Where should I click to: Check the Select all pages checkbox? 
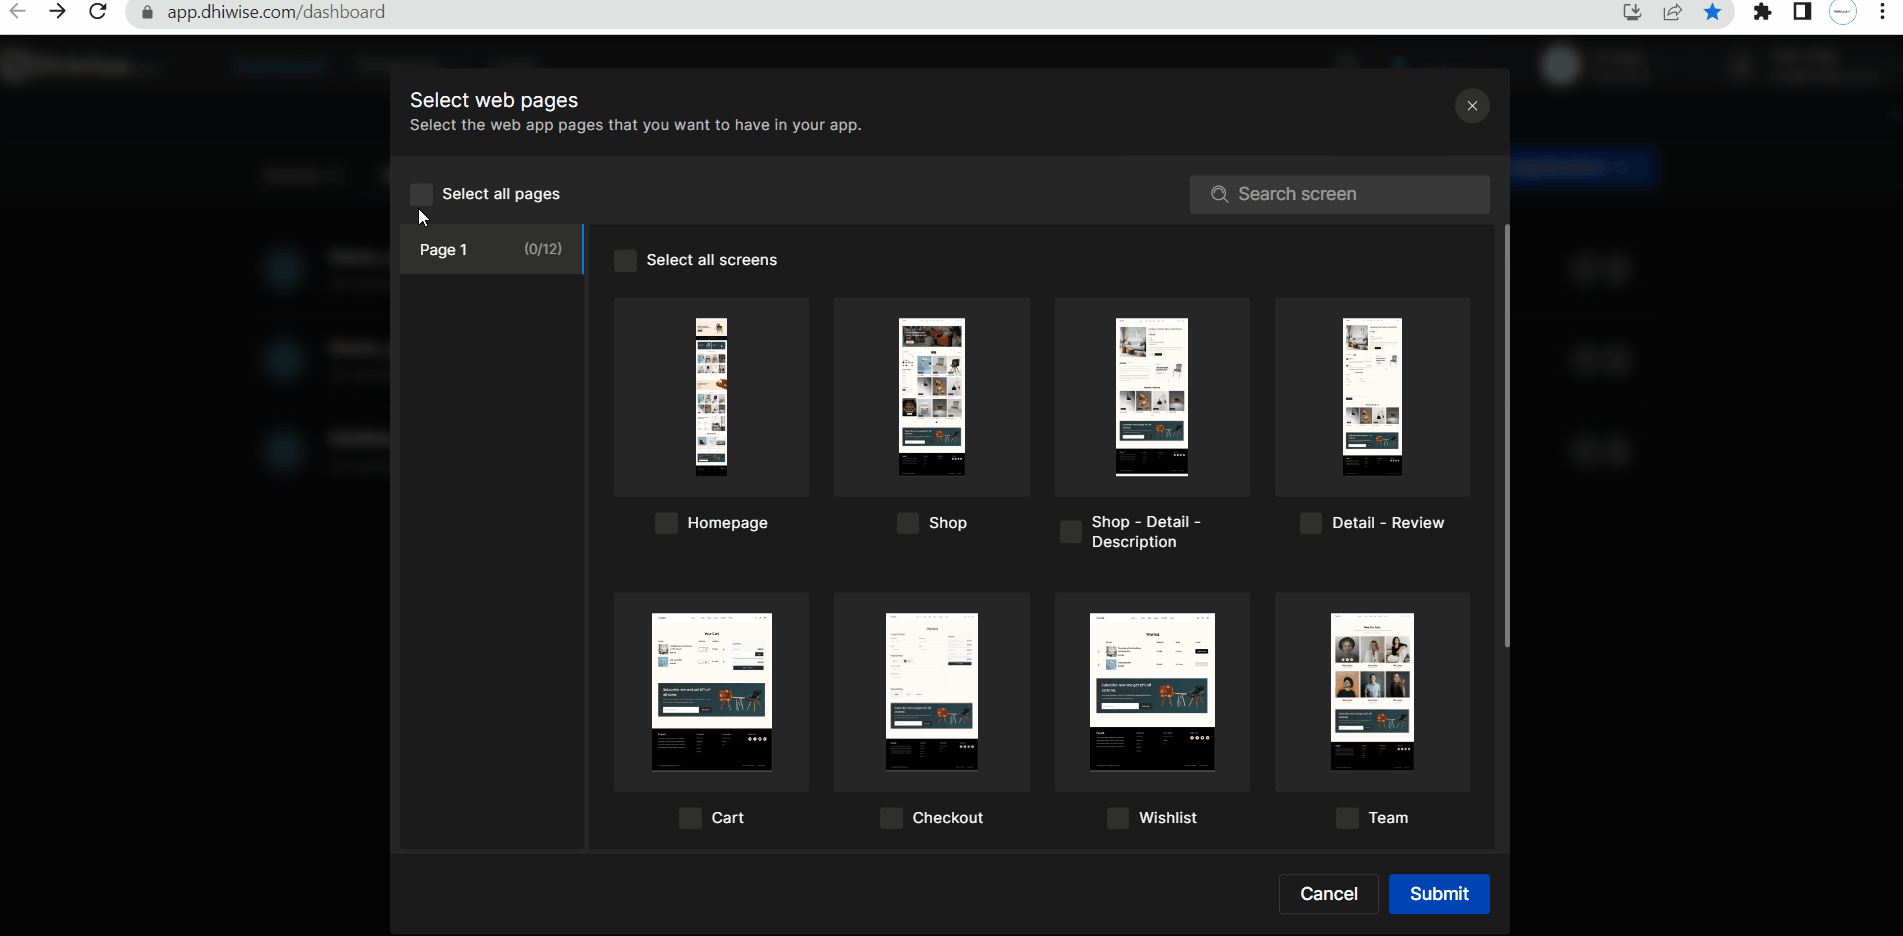tap(422, 194)
